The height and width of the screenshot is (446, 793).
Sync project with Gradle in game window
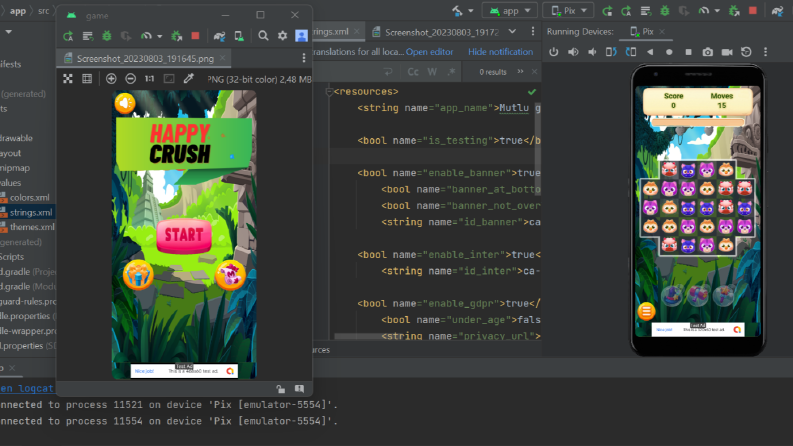coord(219,36)
